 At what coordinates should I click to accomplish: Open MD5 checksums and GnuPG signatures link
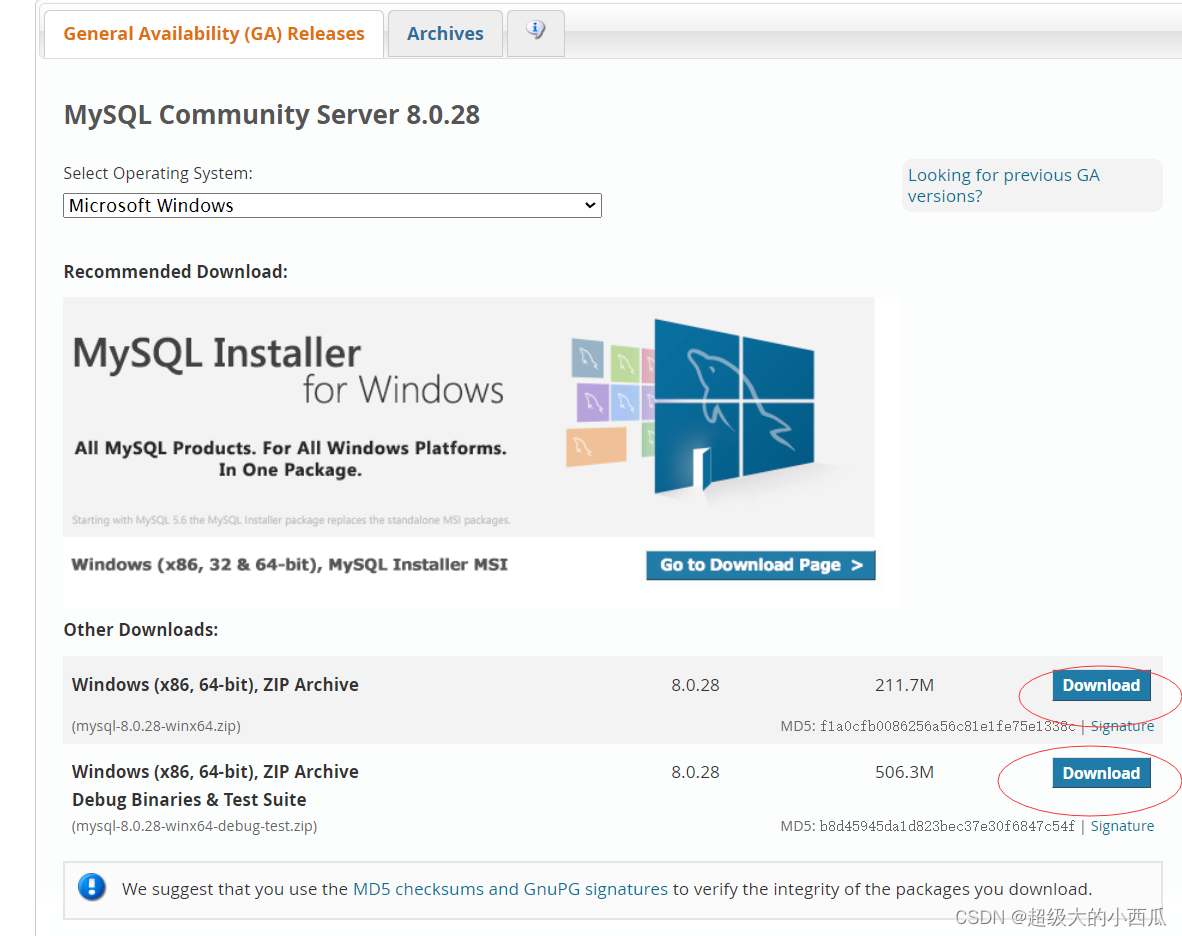[510, 889]
